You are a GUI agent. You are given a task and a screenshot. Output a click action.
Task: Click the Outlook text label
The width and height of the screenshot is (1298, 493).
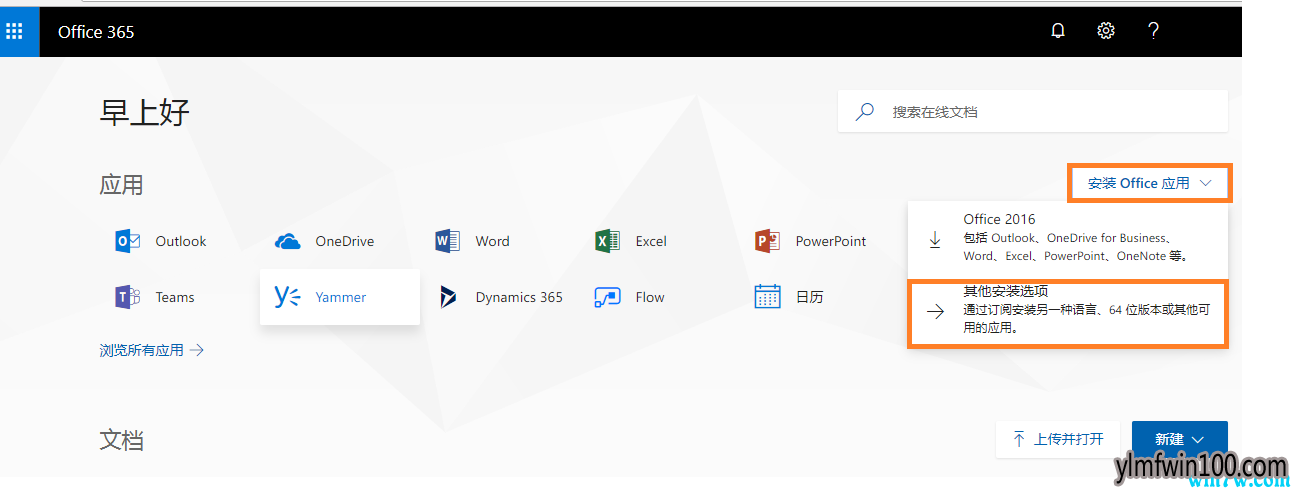181,241
